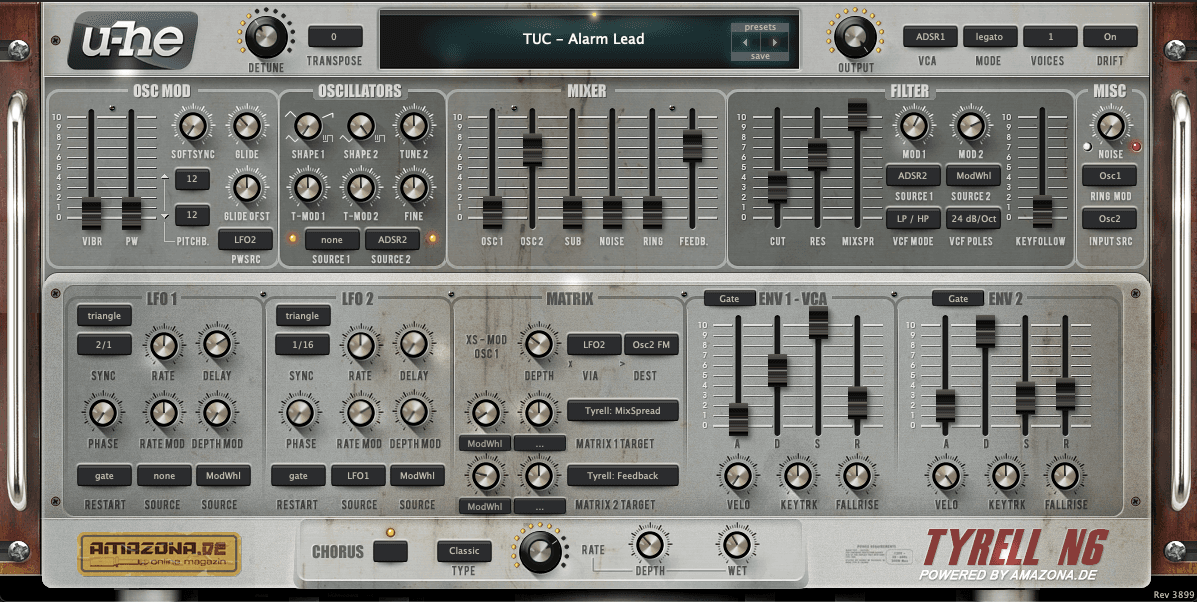Click the Glide knob
1197x602 pixels.
point(247,126)
